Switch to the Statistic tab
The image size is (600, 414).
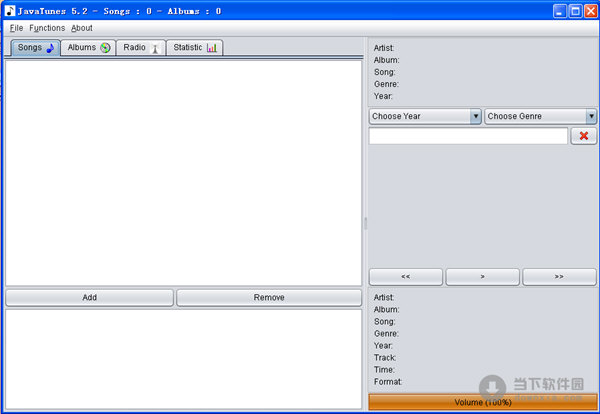tap(195, 48)
